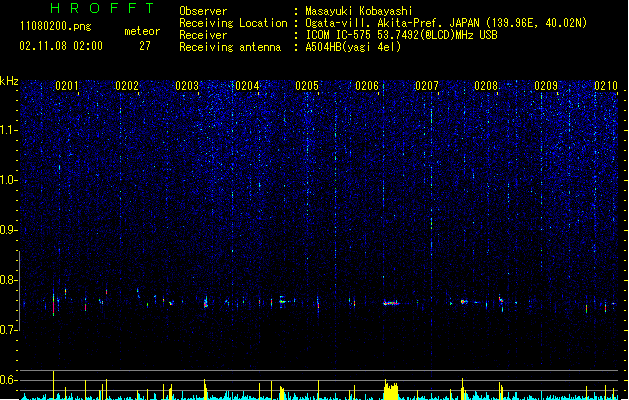
Task: Click the date stamp 02.11.08 02:00
Action: coord(61,46)
